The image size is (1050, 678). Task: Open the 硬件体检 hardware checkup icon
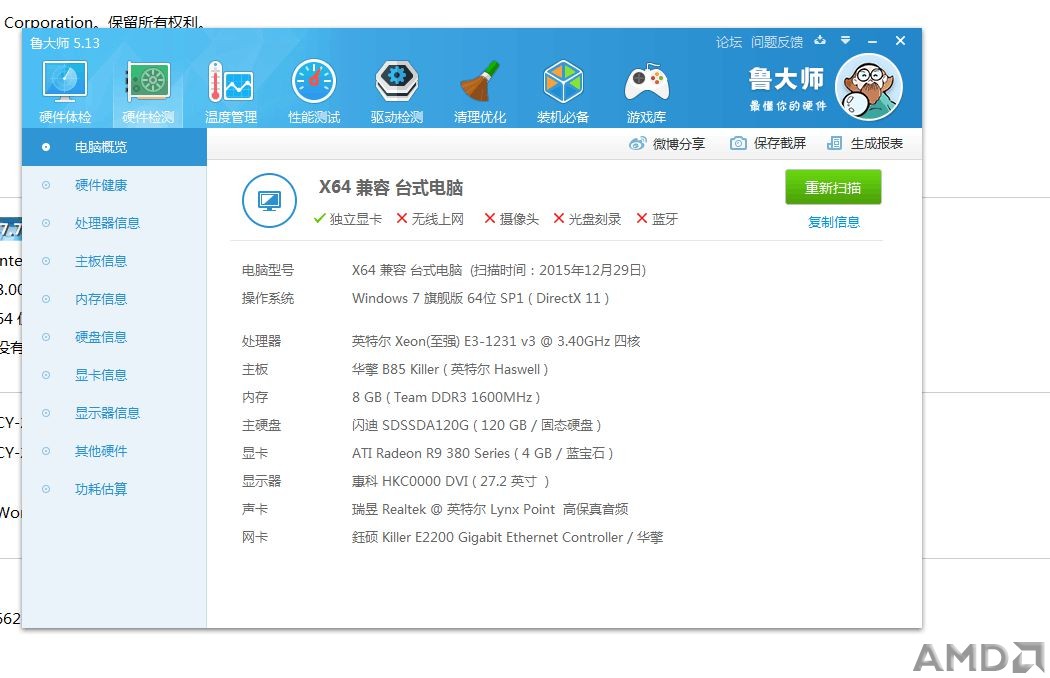point(65,91)
